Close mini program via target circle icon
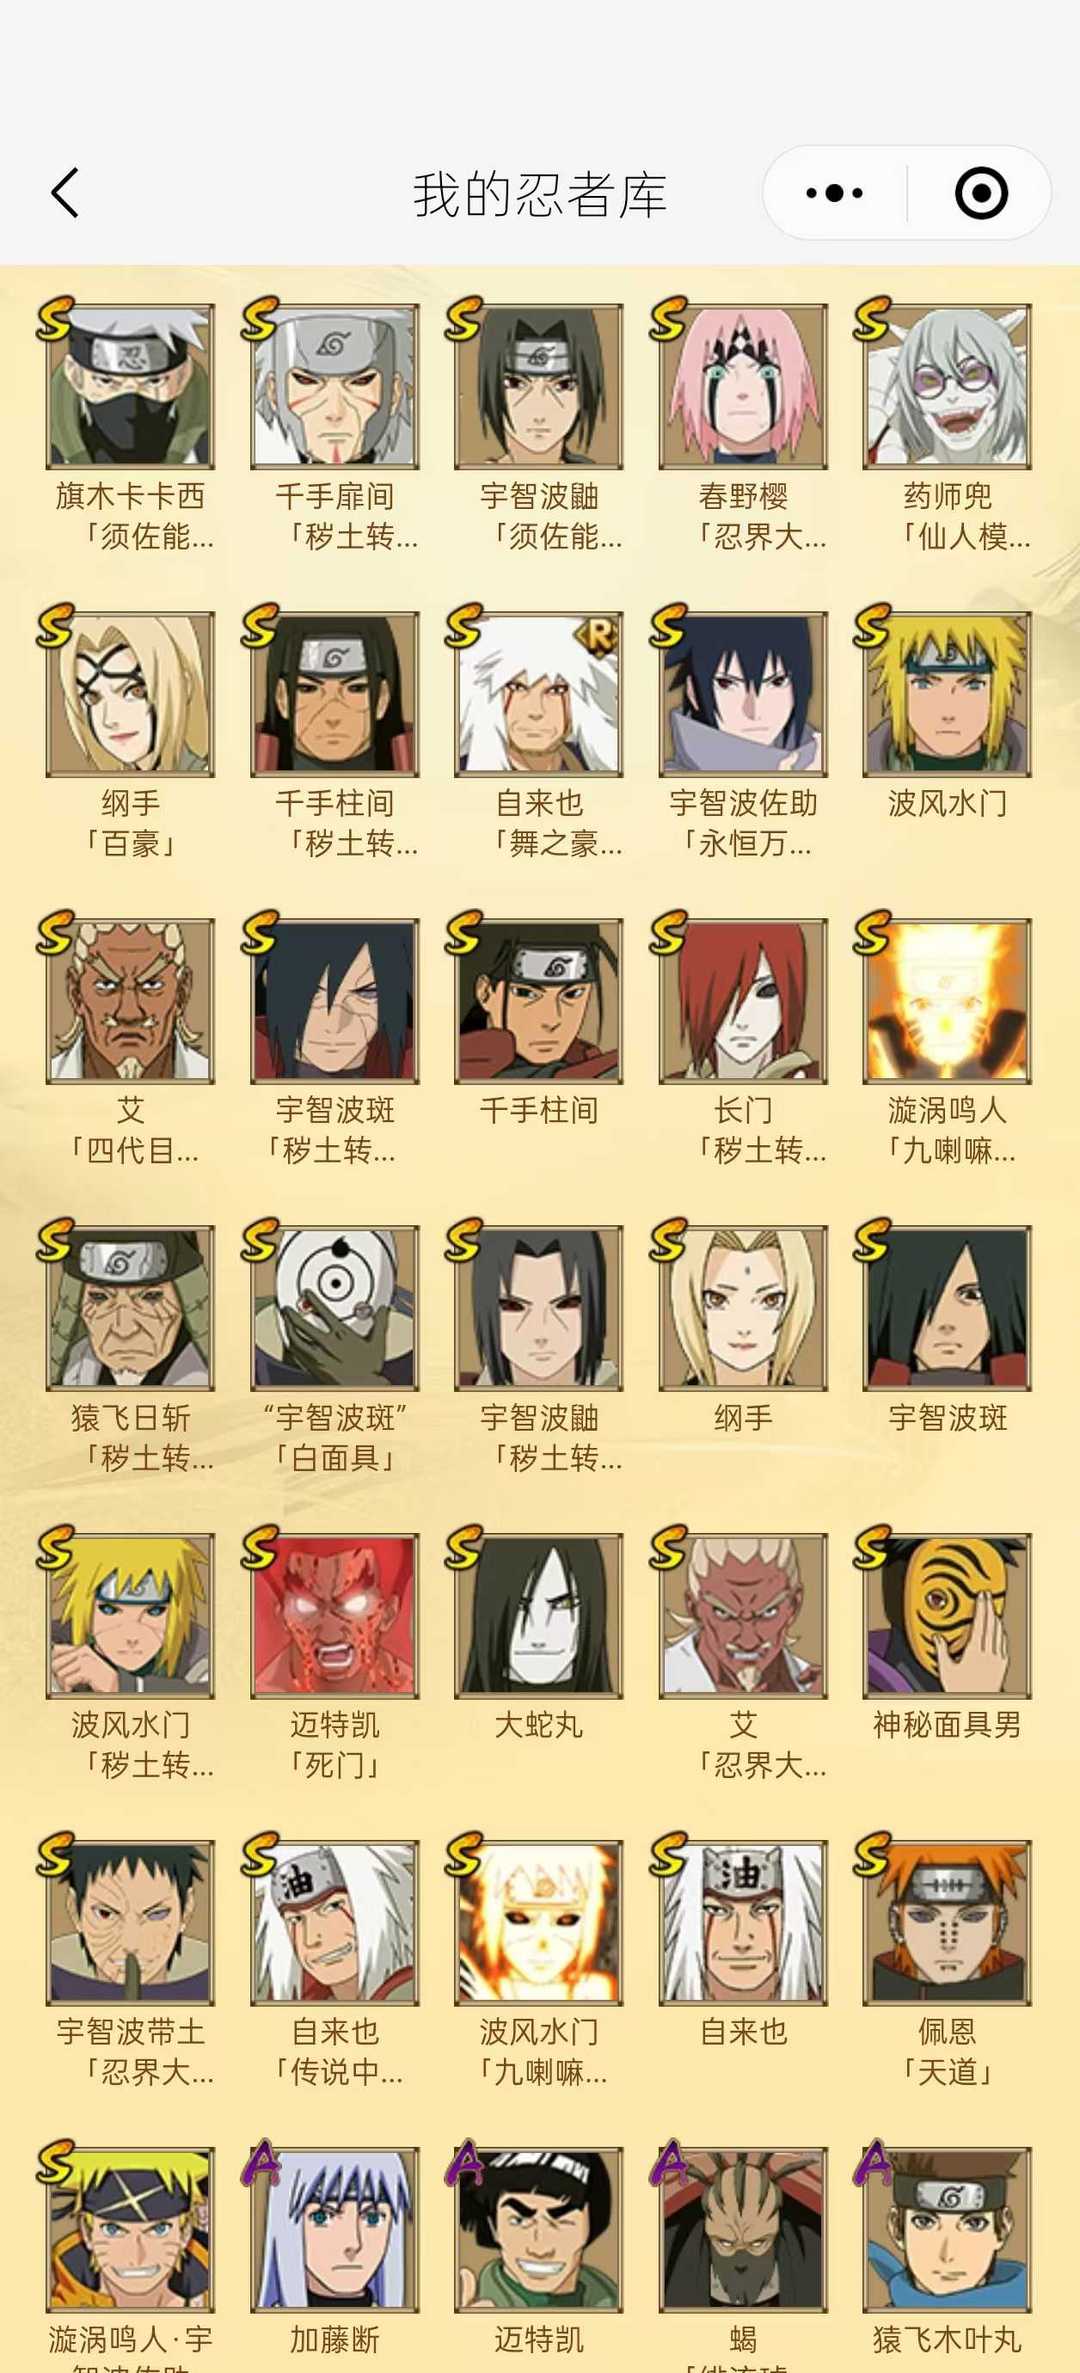 [x=981, y=193]
